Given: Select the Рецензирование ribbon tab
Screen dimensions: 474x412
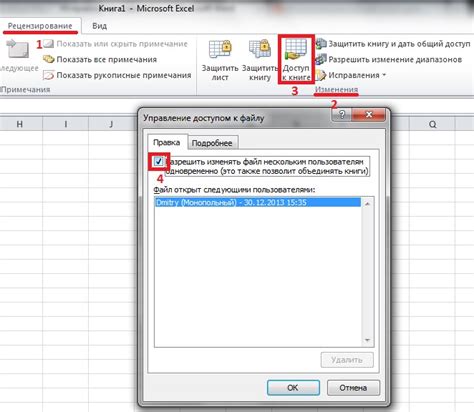Looking at the screenshot, I should (x=40, y=26).
